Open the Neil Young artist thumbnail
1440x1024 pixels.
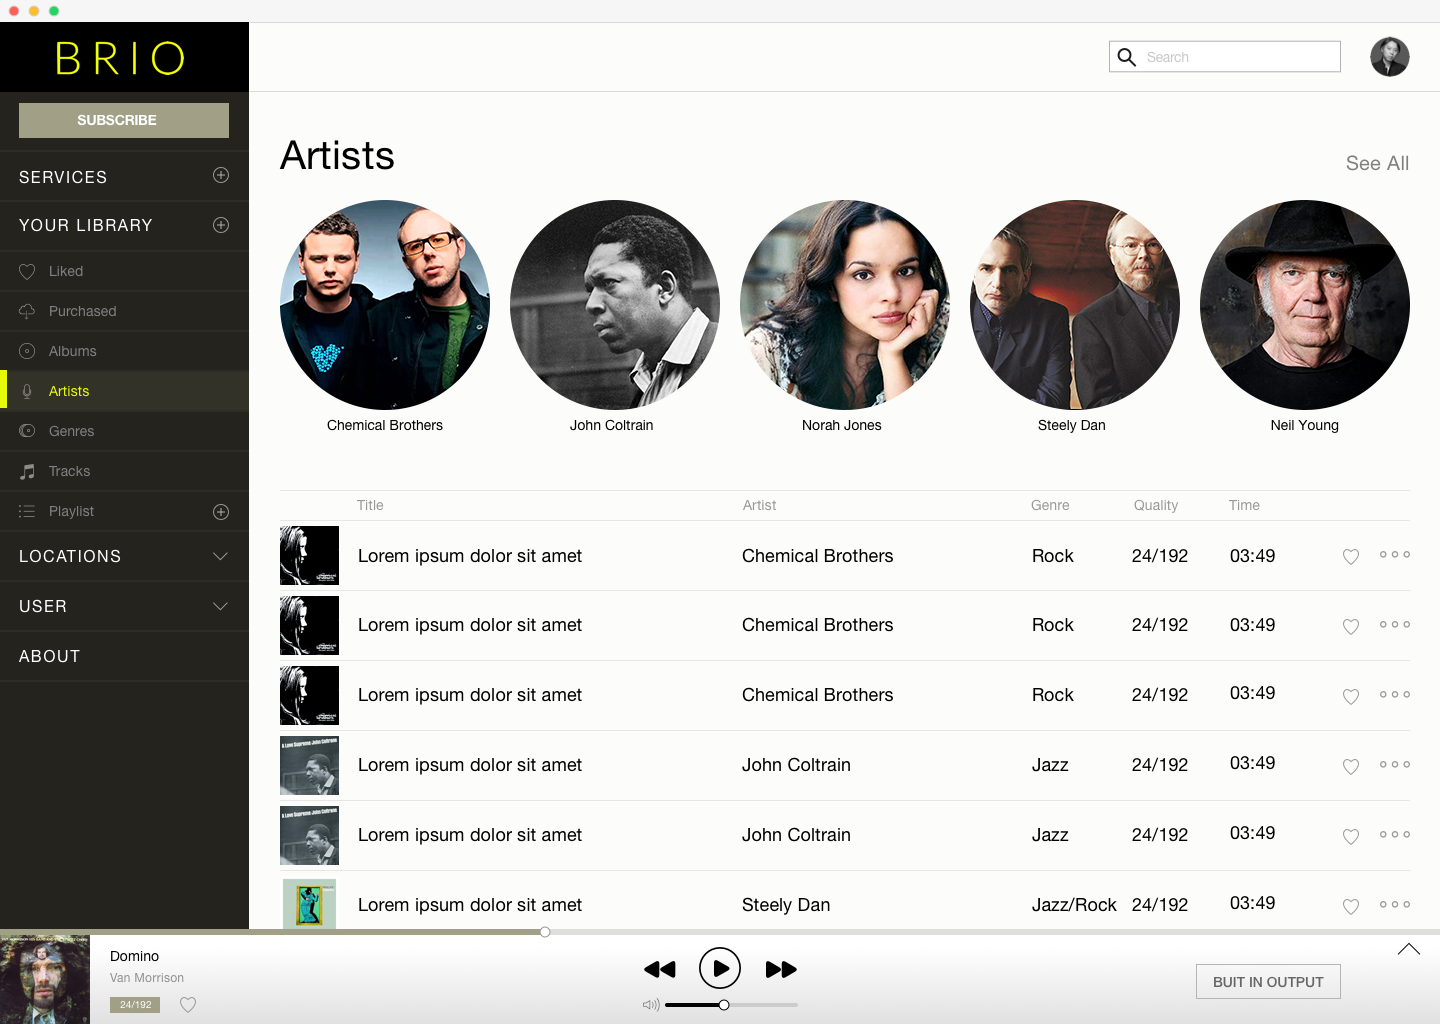pyautogui.click(x=1305, y=305)
